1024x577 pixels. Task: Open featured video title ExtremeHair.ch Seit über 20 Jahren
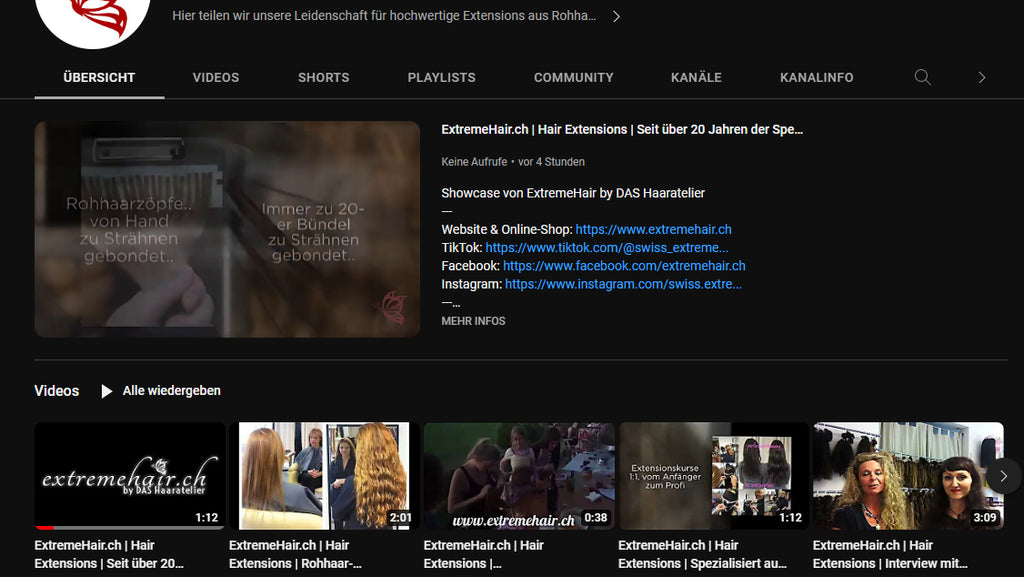622,129
